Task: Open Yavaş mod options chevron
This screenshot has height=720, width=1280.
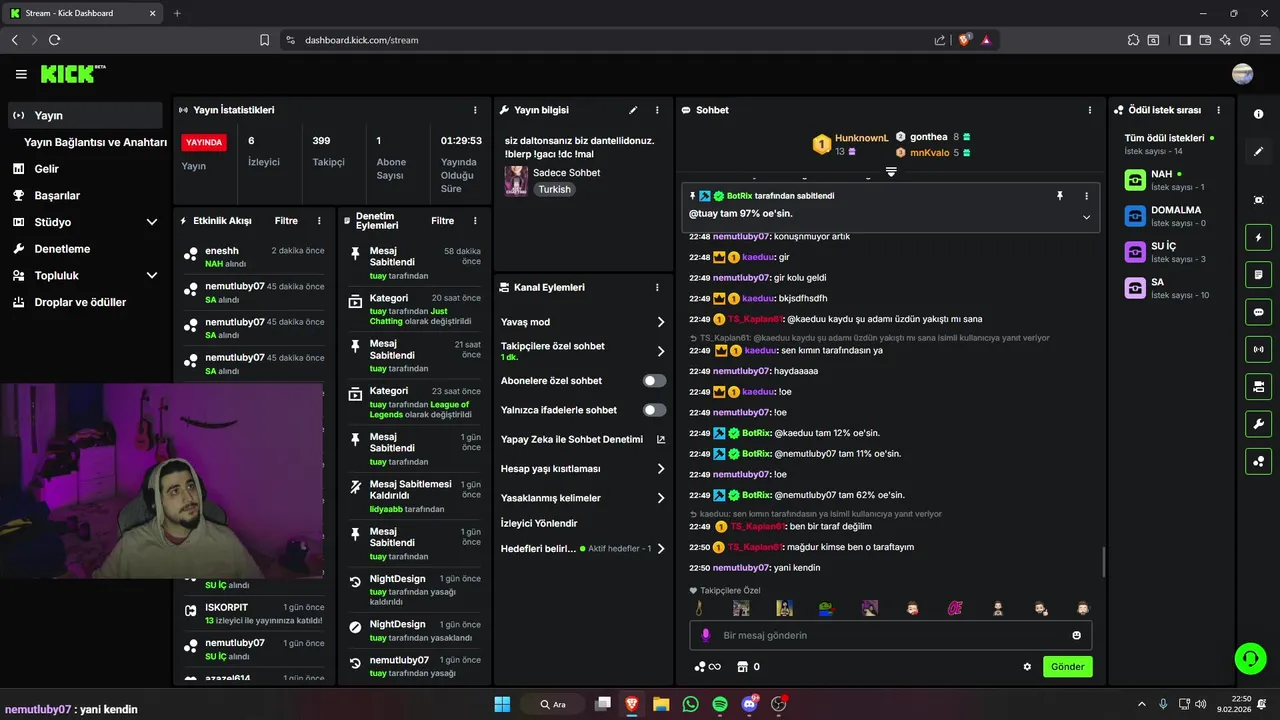Action: [x=661, y=322]
